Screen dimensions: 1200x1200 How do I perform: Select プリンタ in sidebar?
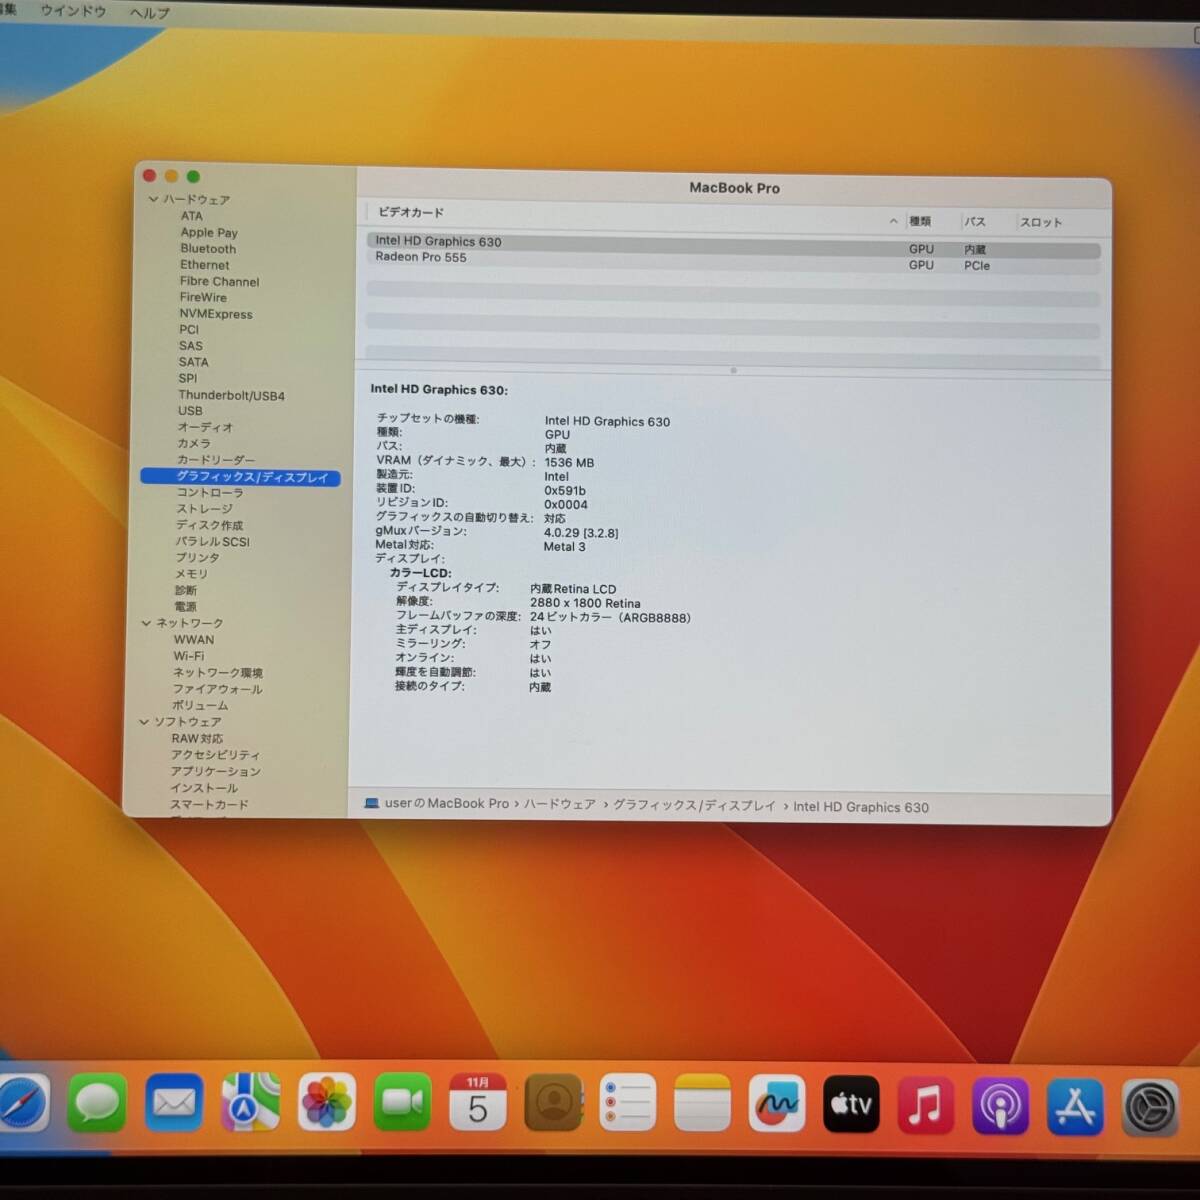197,558
